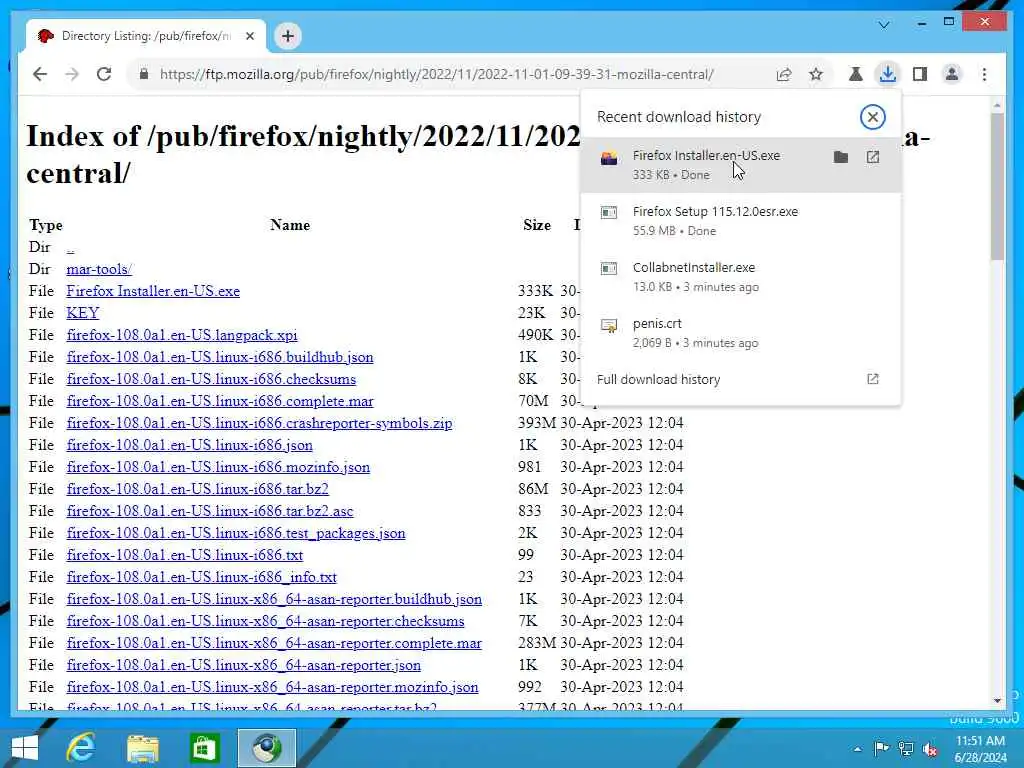Share this page using share icon
This screenshot has width=1024, height=768.
[784, 74]
